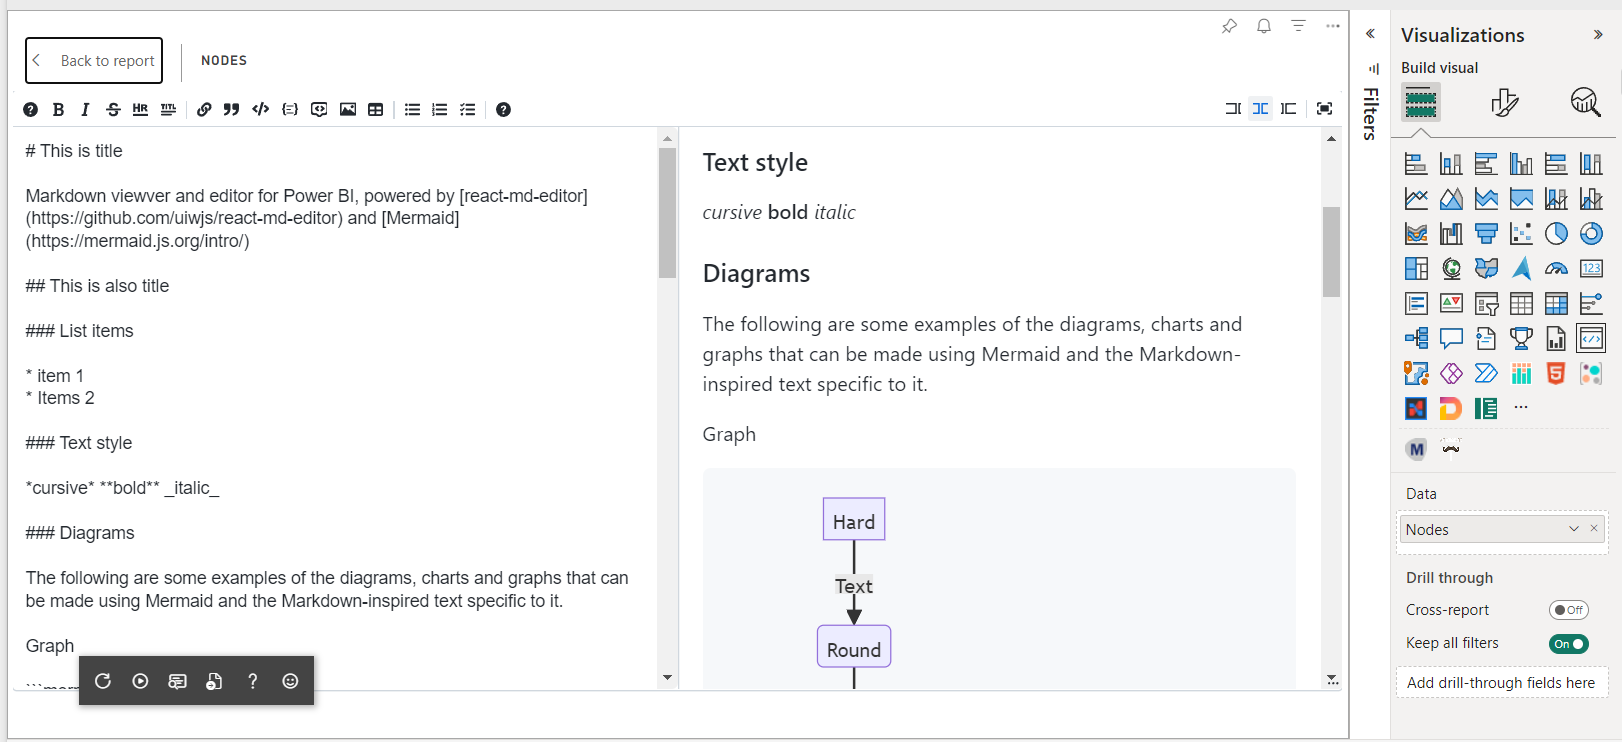The image size is (1622, 742).
Task: Click Back to report button
Action: (x=94, y=61)
